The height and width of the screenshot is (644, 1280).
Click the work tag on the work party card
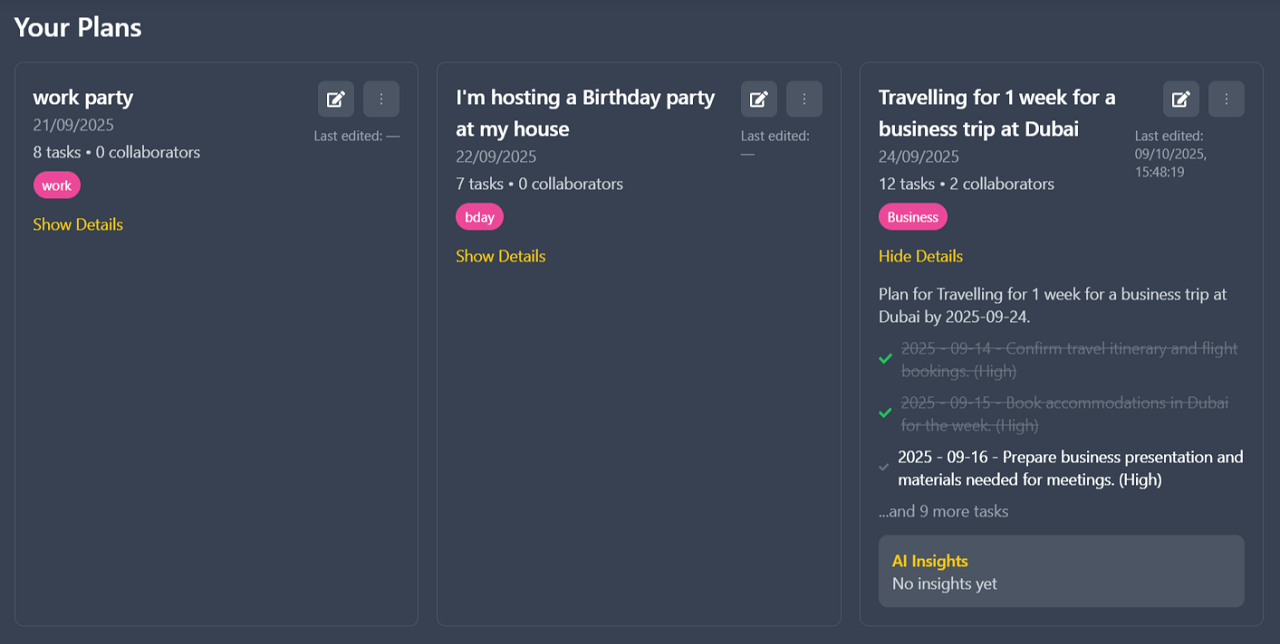[57, 184]
